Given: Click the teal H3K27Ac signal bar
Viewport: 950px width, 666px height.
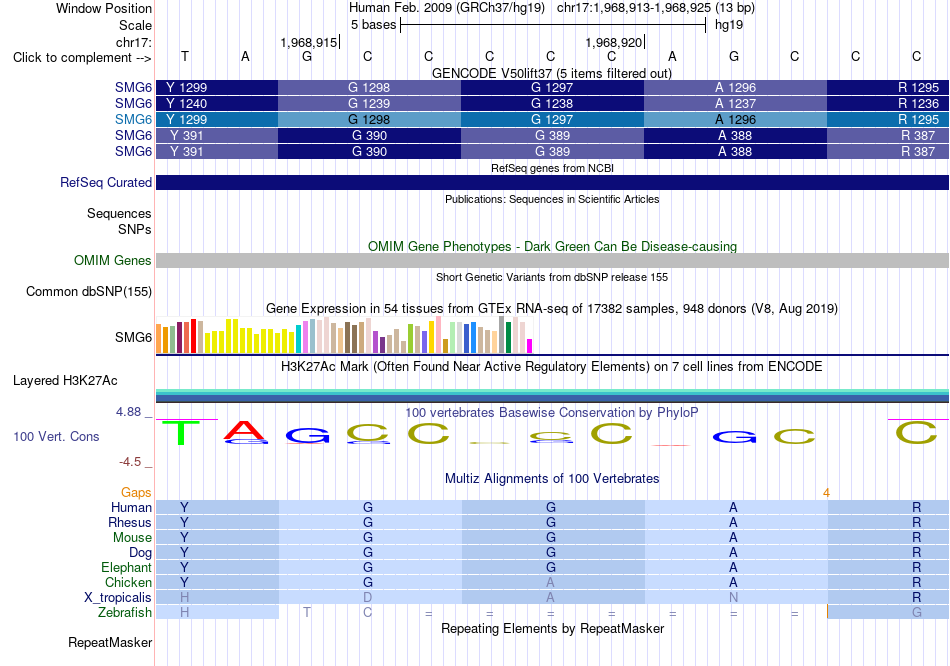Looking at the screenshot, I should tap(552, 392).
